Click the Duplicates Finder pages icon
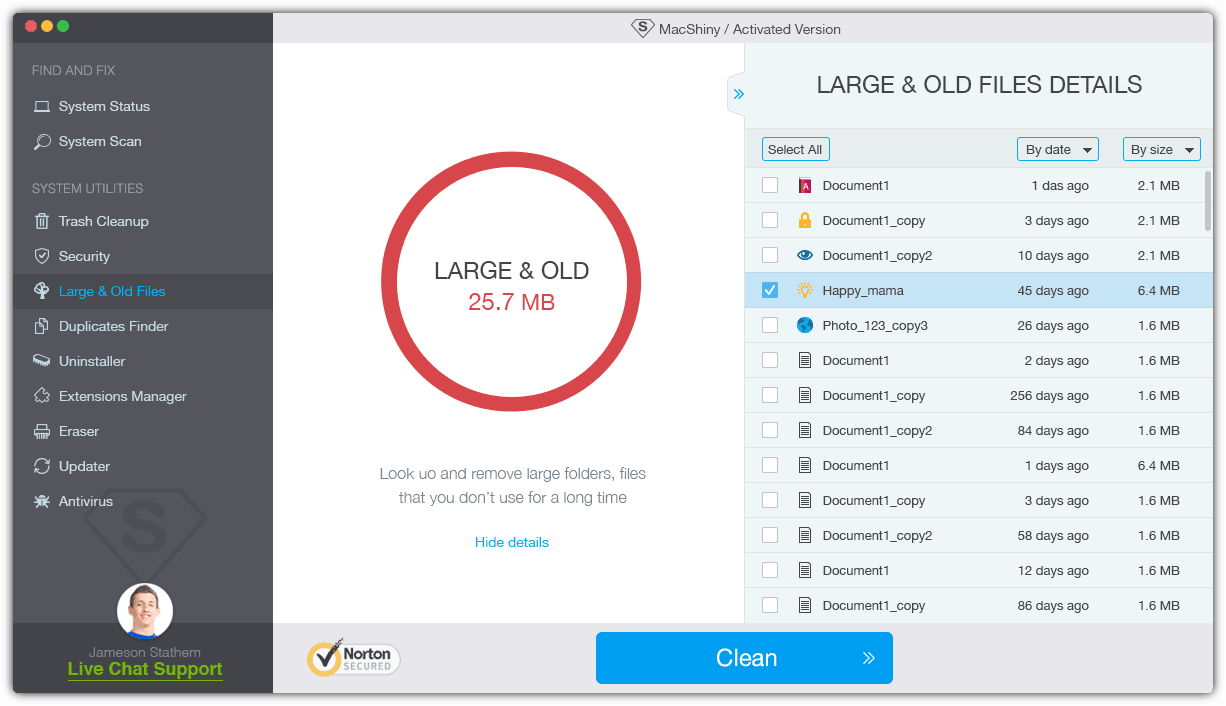 point(42,326)
